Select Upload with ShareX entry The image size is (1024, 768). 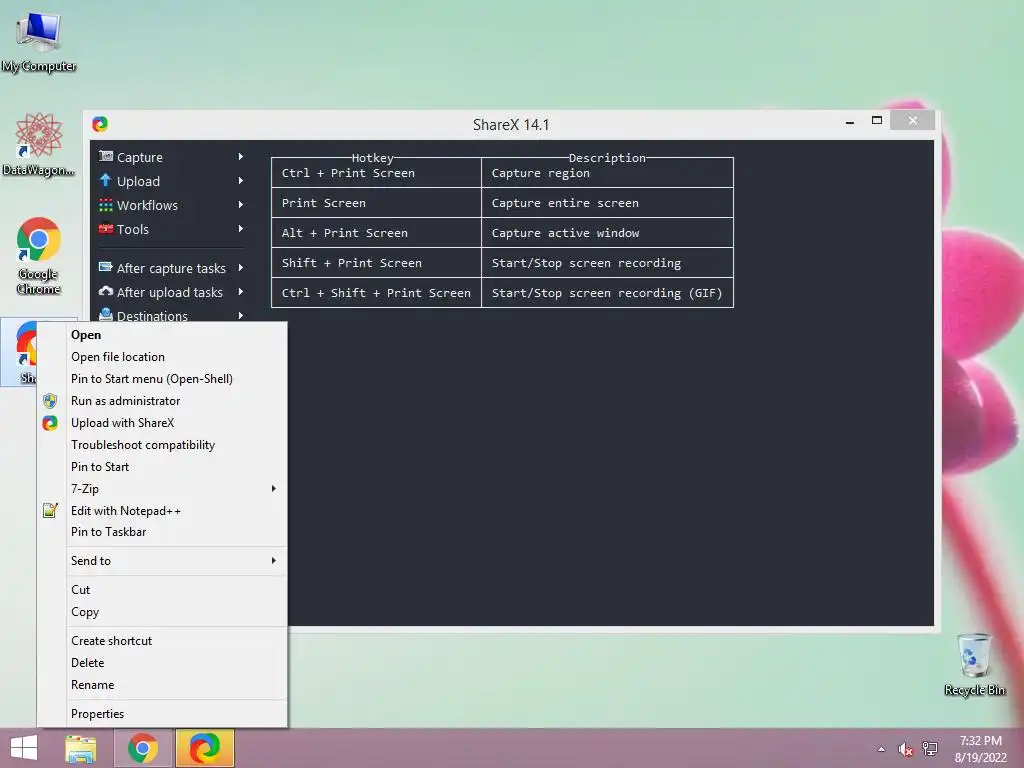pos(162,423)
